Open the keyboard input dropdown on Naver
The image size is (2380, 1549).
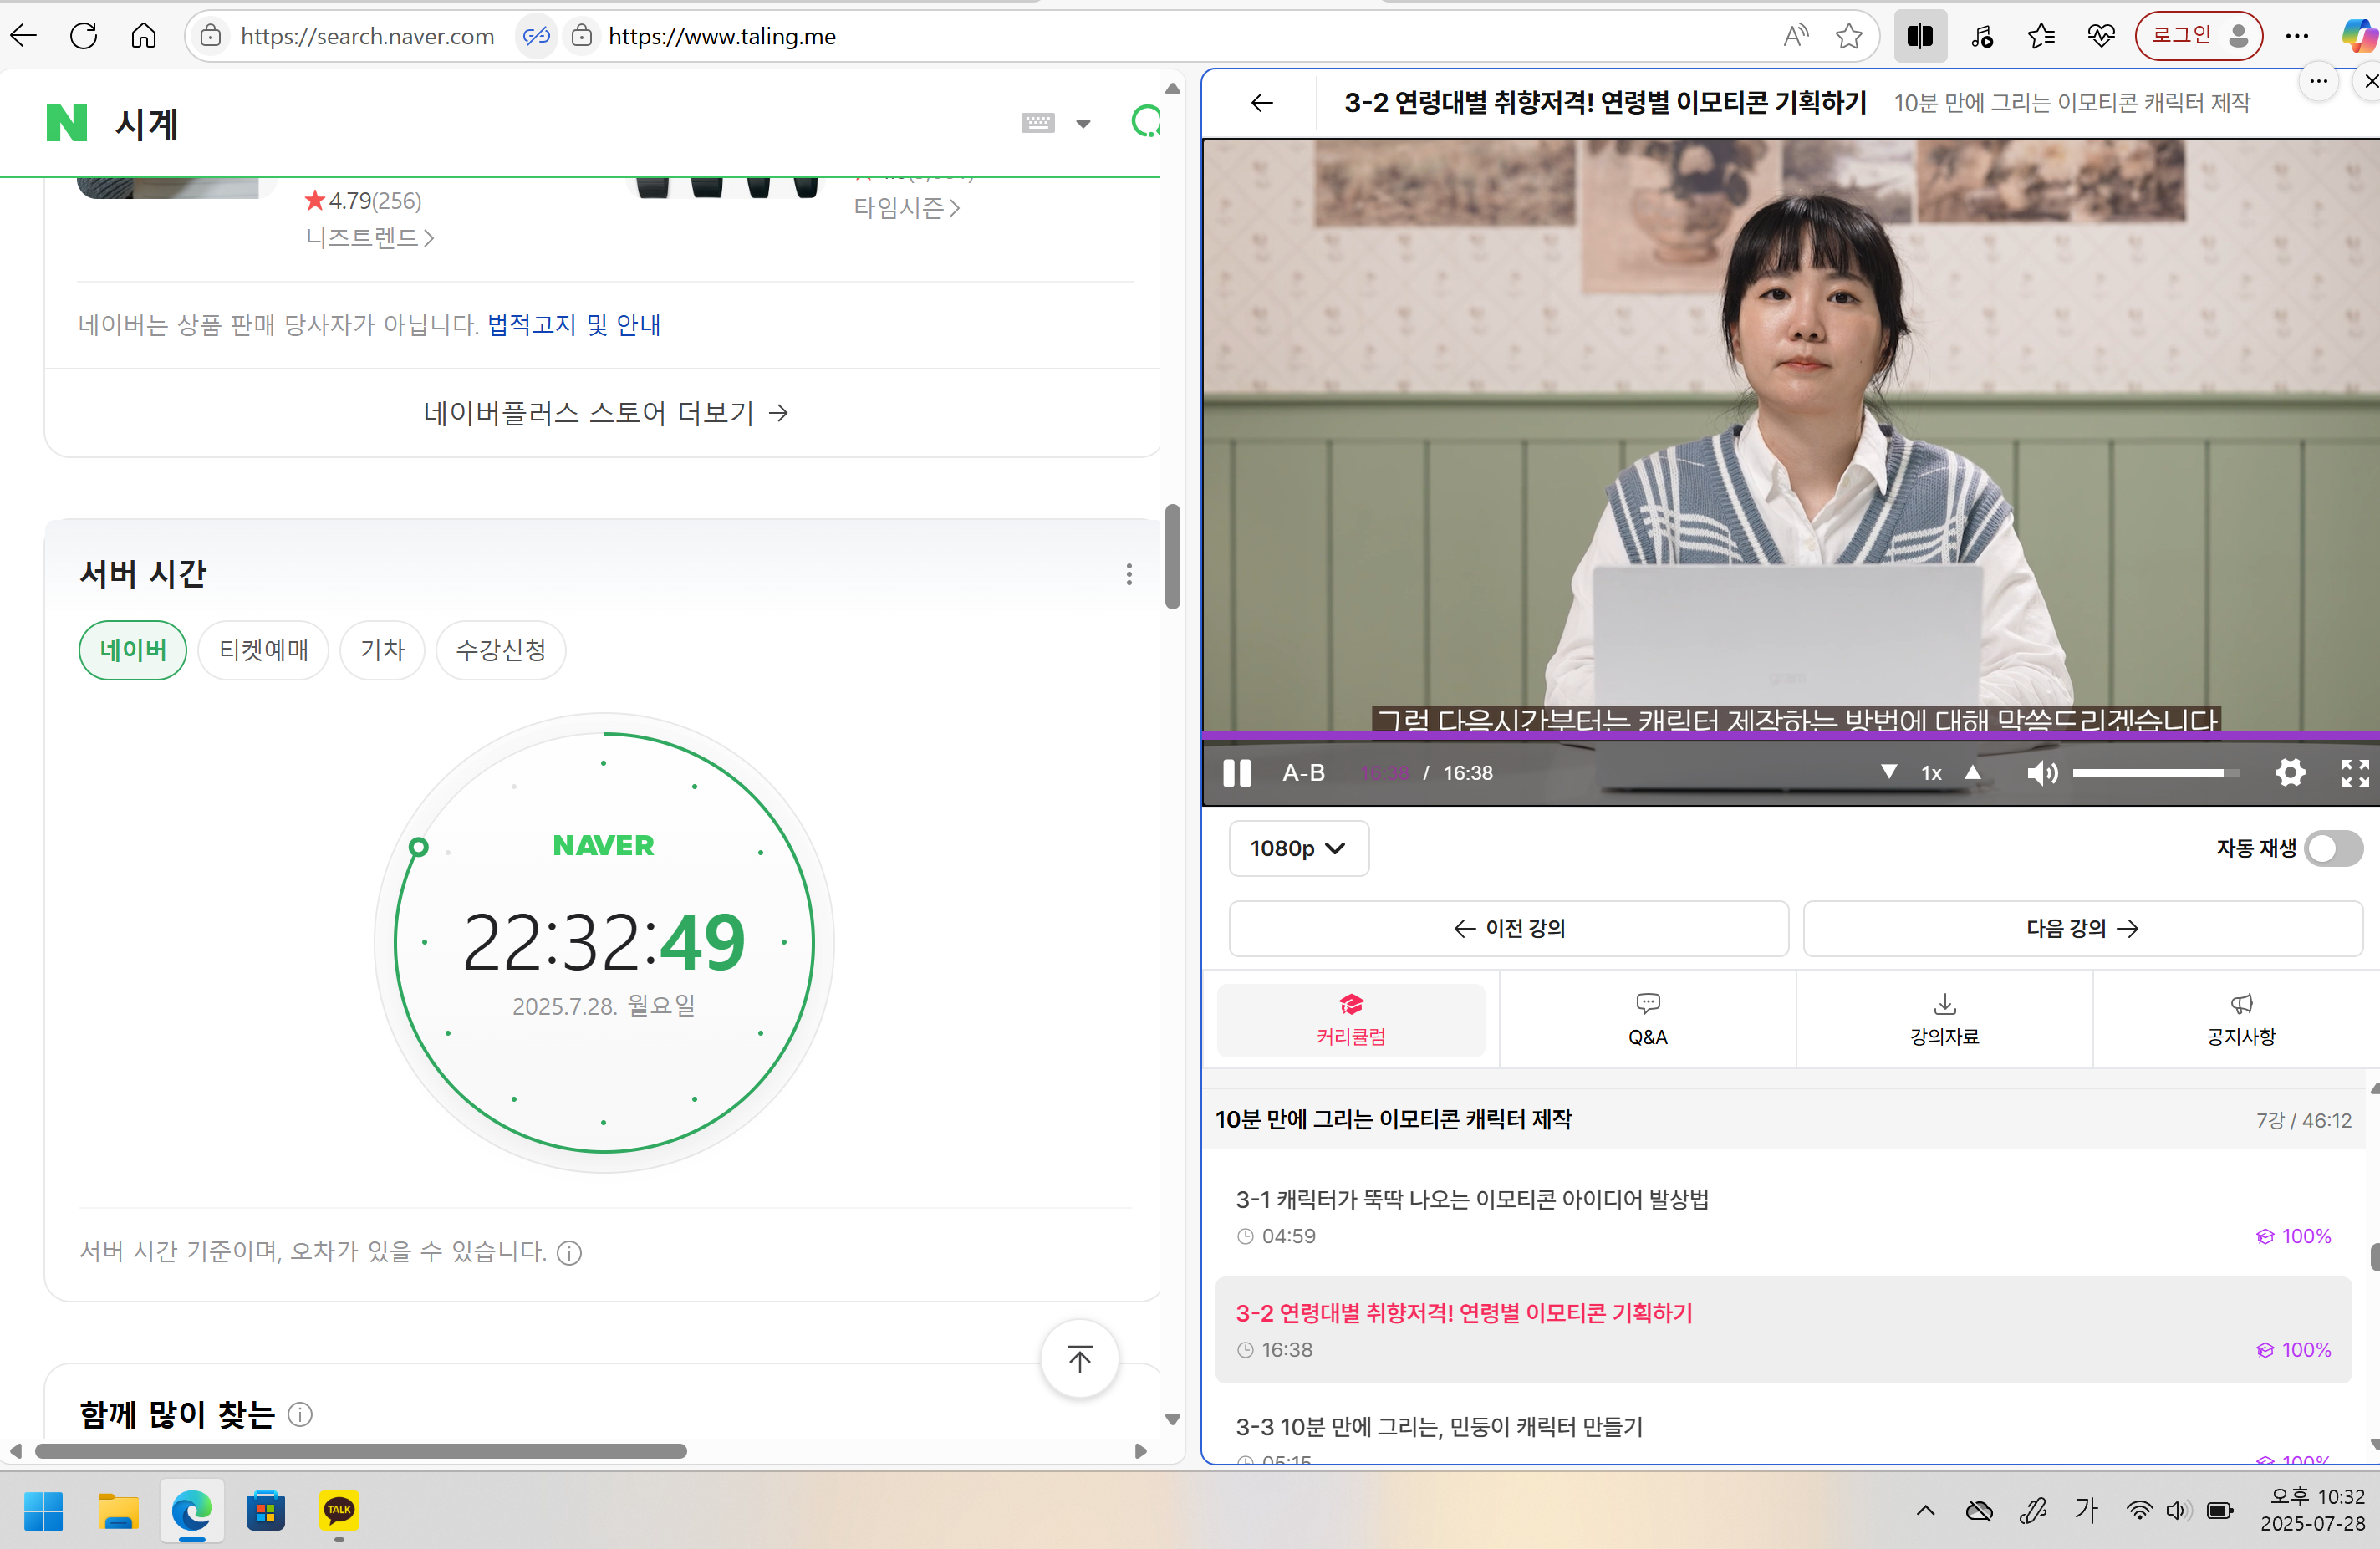coord(1083,122)
